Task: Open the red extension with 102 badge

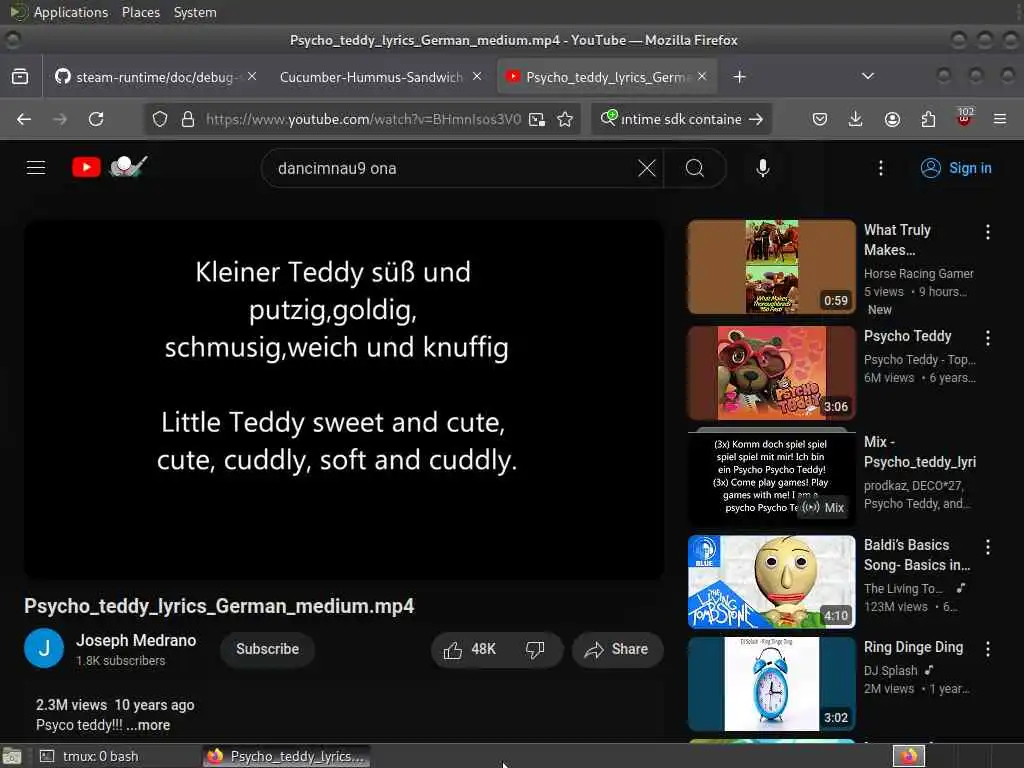Action: point(965,118)
